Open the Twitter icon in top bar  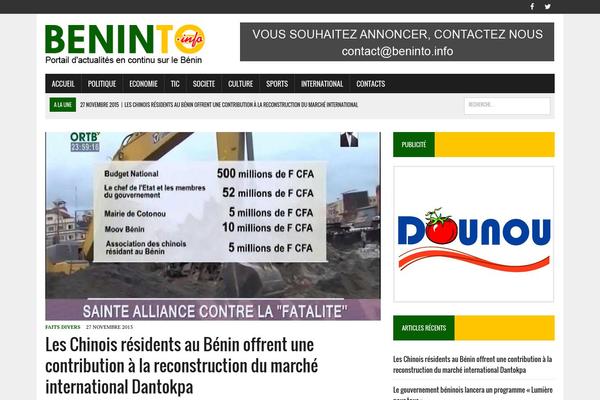coord(548,7)
